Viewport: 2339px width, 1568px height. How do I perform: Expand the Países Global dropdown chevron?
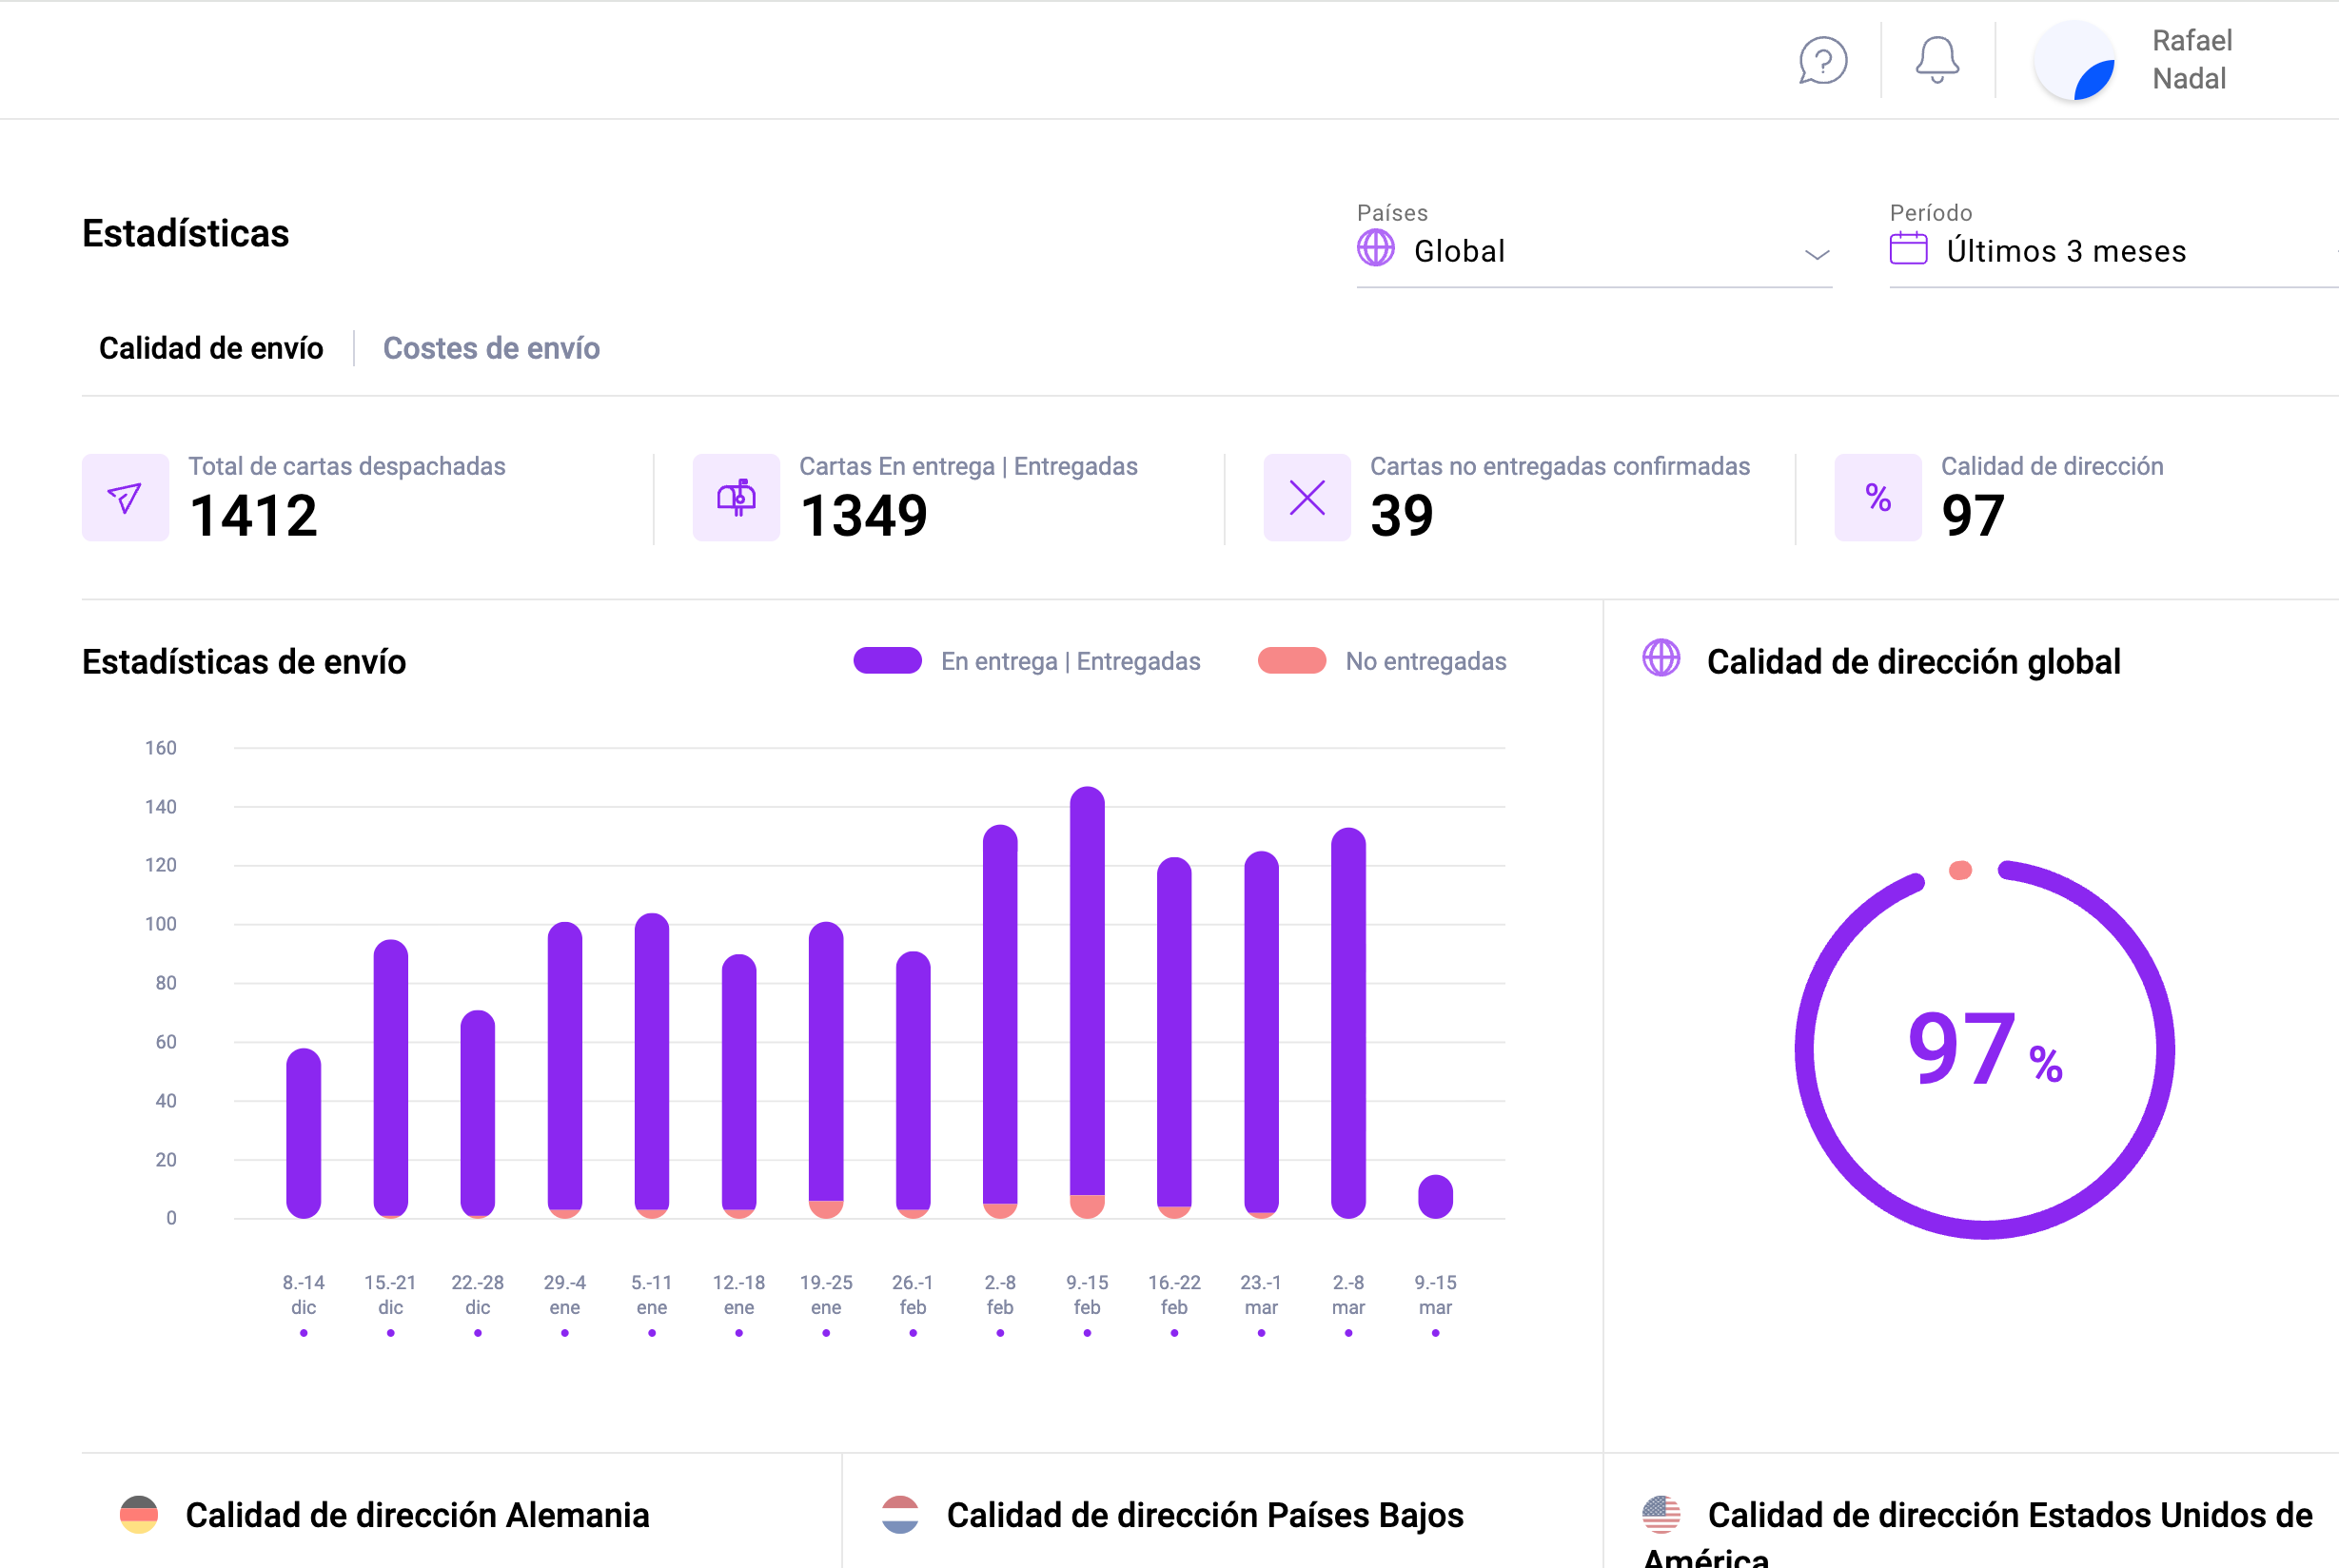click(1816, 254)
